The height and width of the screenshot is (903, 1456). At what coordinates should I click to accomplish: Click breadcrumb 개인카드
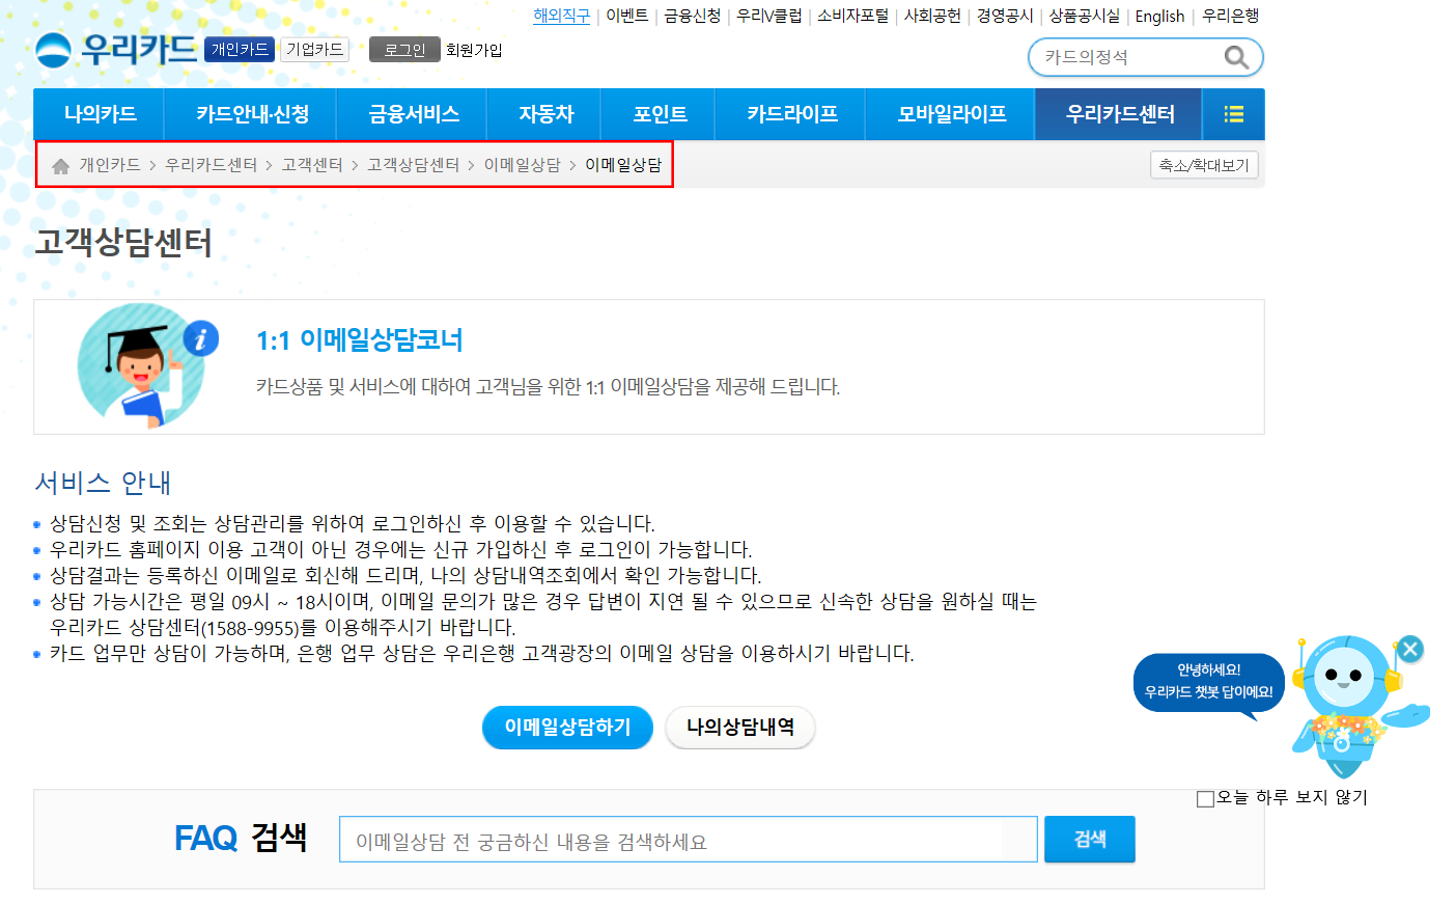point(110,165)
